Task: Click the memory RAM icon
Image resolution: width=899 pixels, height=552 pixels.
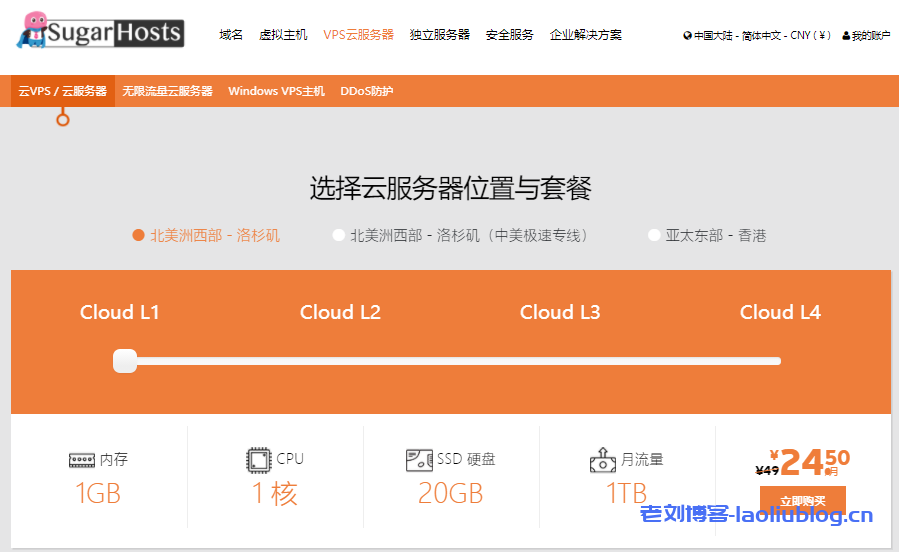Action: click(x=82, y=460)
